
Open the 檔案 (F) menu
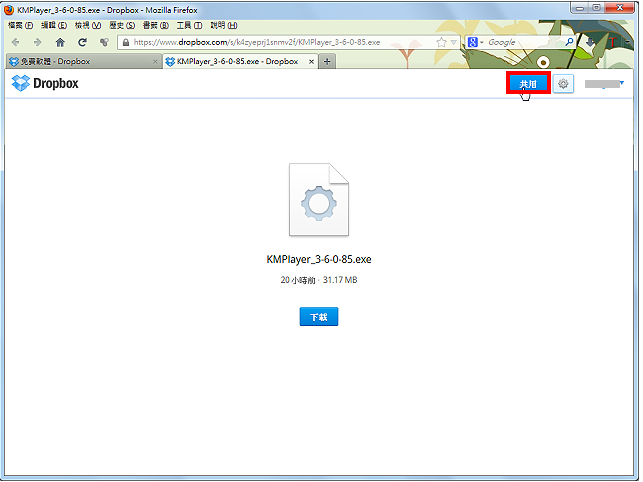[x=21, y=25]
